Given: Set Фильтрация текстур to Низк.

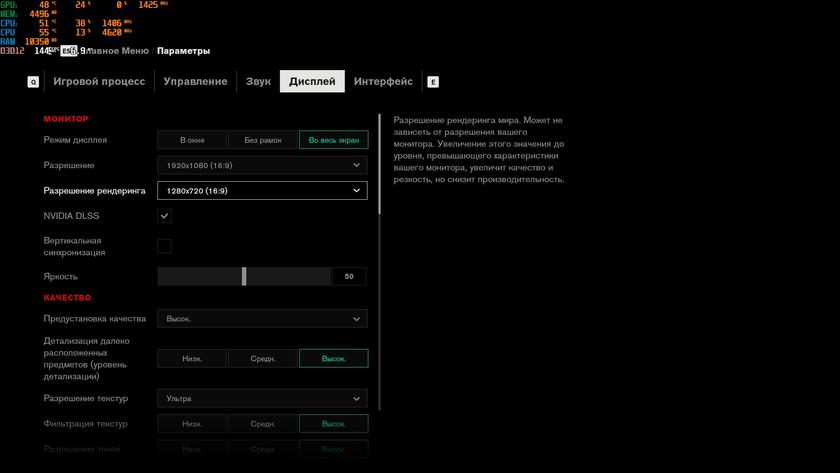Looking at the screenshot, I should [x=192, y=424].
